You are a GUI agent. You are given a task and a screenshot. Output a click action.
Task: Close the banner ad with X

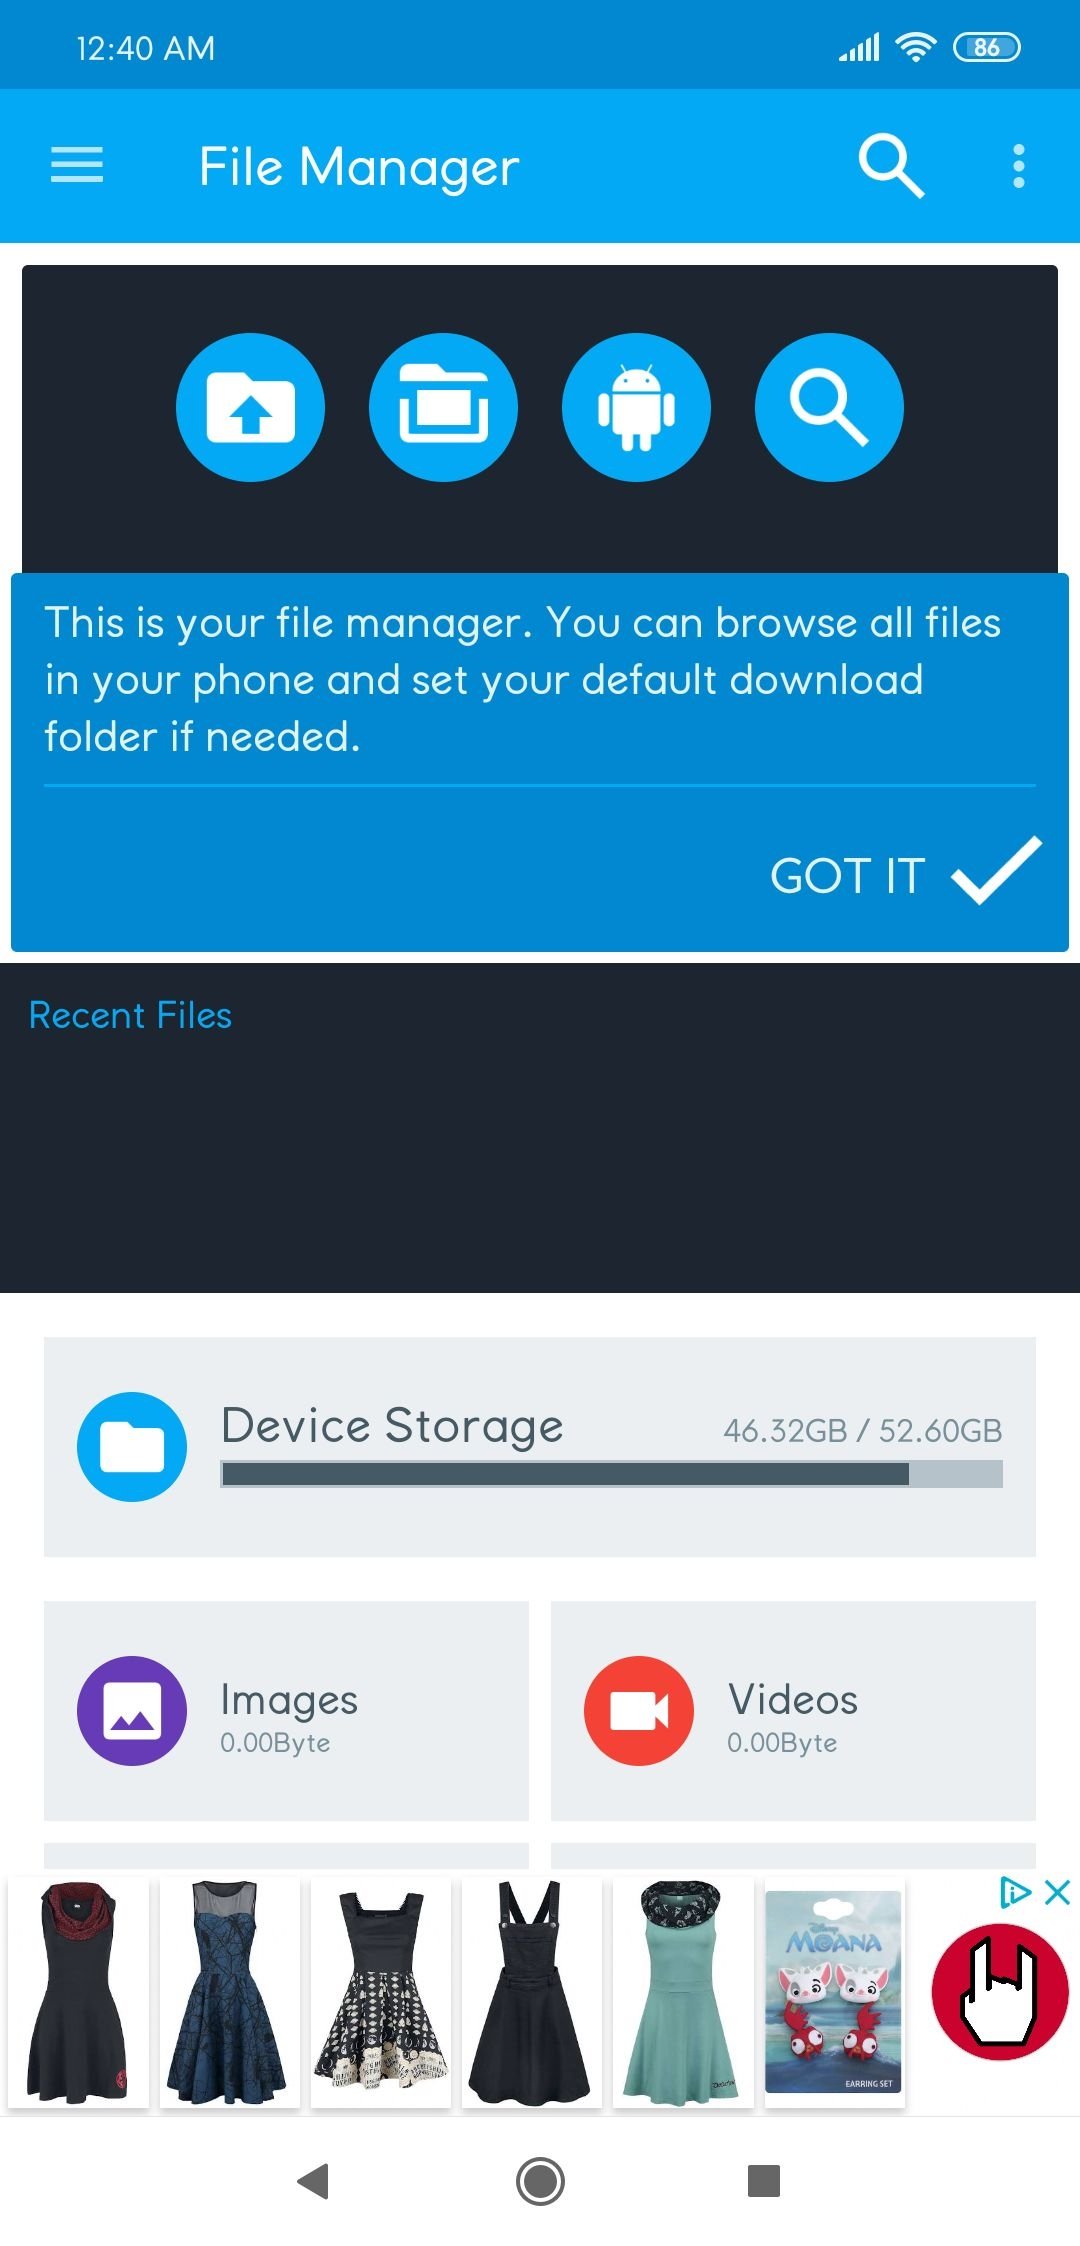point(1057,1892)
